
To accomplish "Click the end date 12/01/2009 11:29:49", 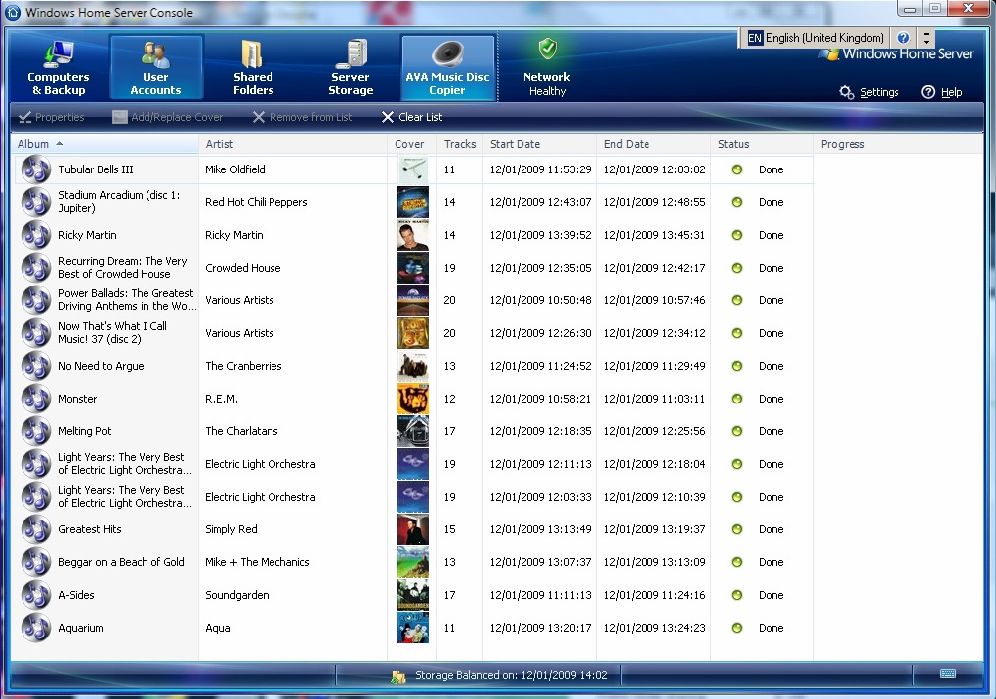I will [x=654, y=366].
